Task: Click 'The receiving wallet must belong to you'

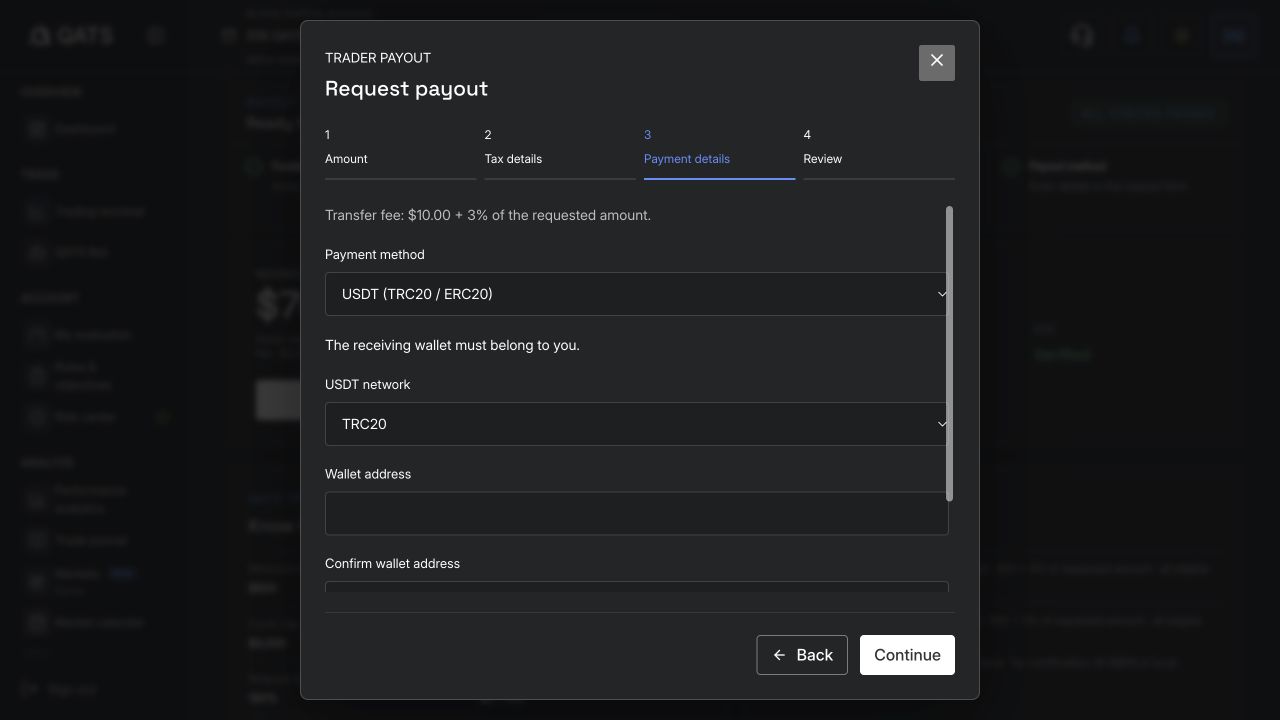Action: click(452, 345)
